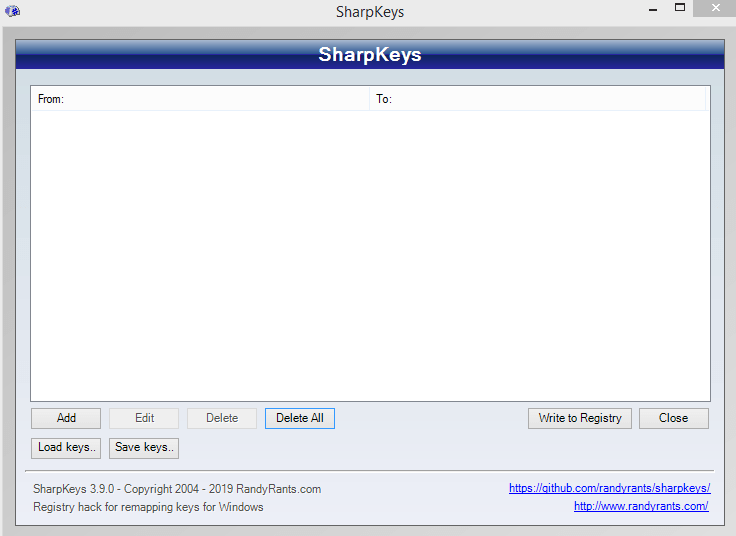The image size is (736, 536).
Task: Click the SharpKeys blue banner title
Action: (x=370, y=54)
